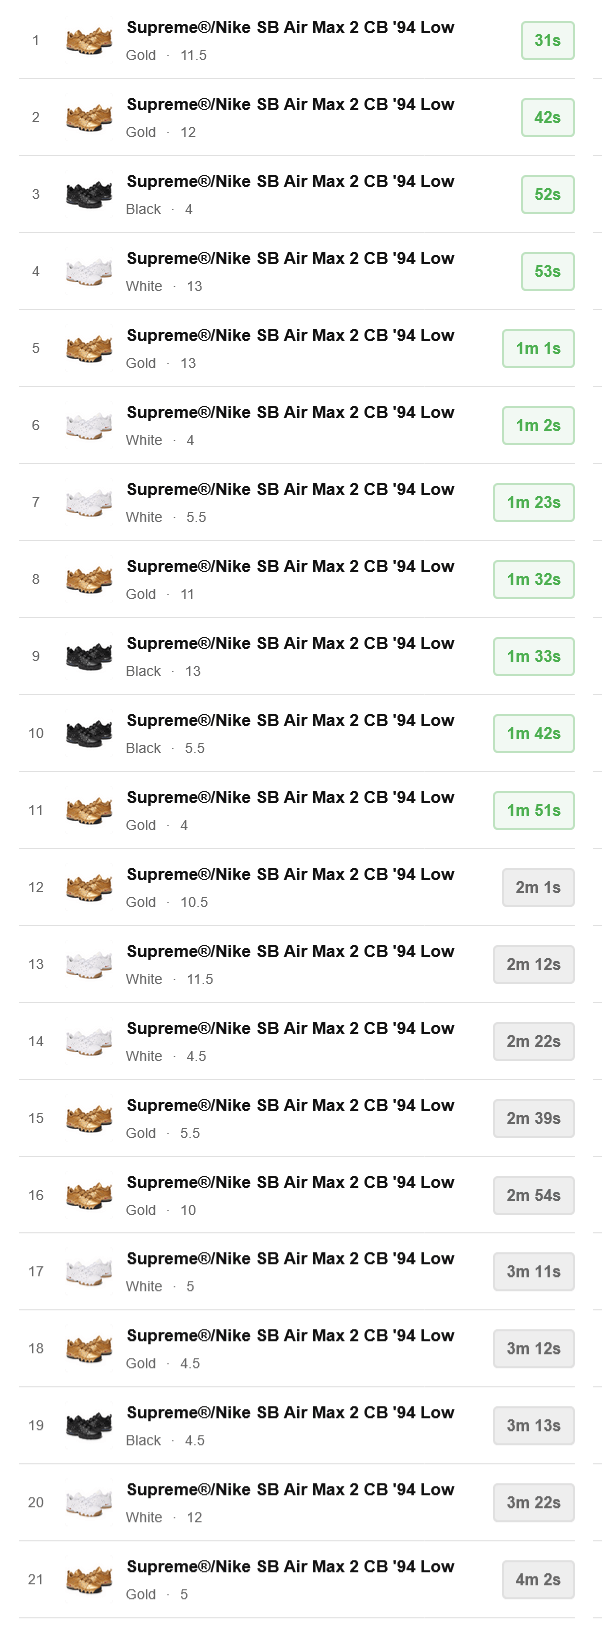Click the gold sneaker image in row 12
The height and width of the screenshot is (1627, 602).
coord(89,888)
